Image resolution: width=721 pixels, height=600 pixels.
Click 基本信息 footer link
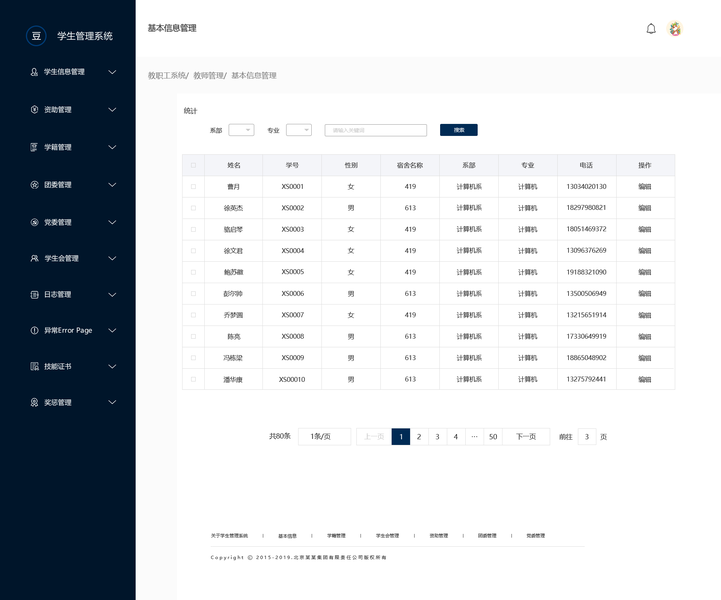(x=287, y=536)
